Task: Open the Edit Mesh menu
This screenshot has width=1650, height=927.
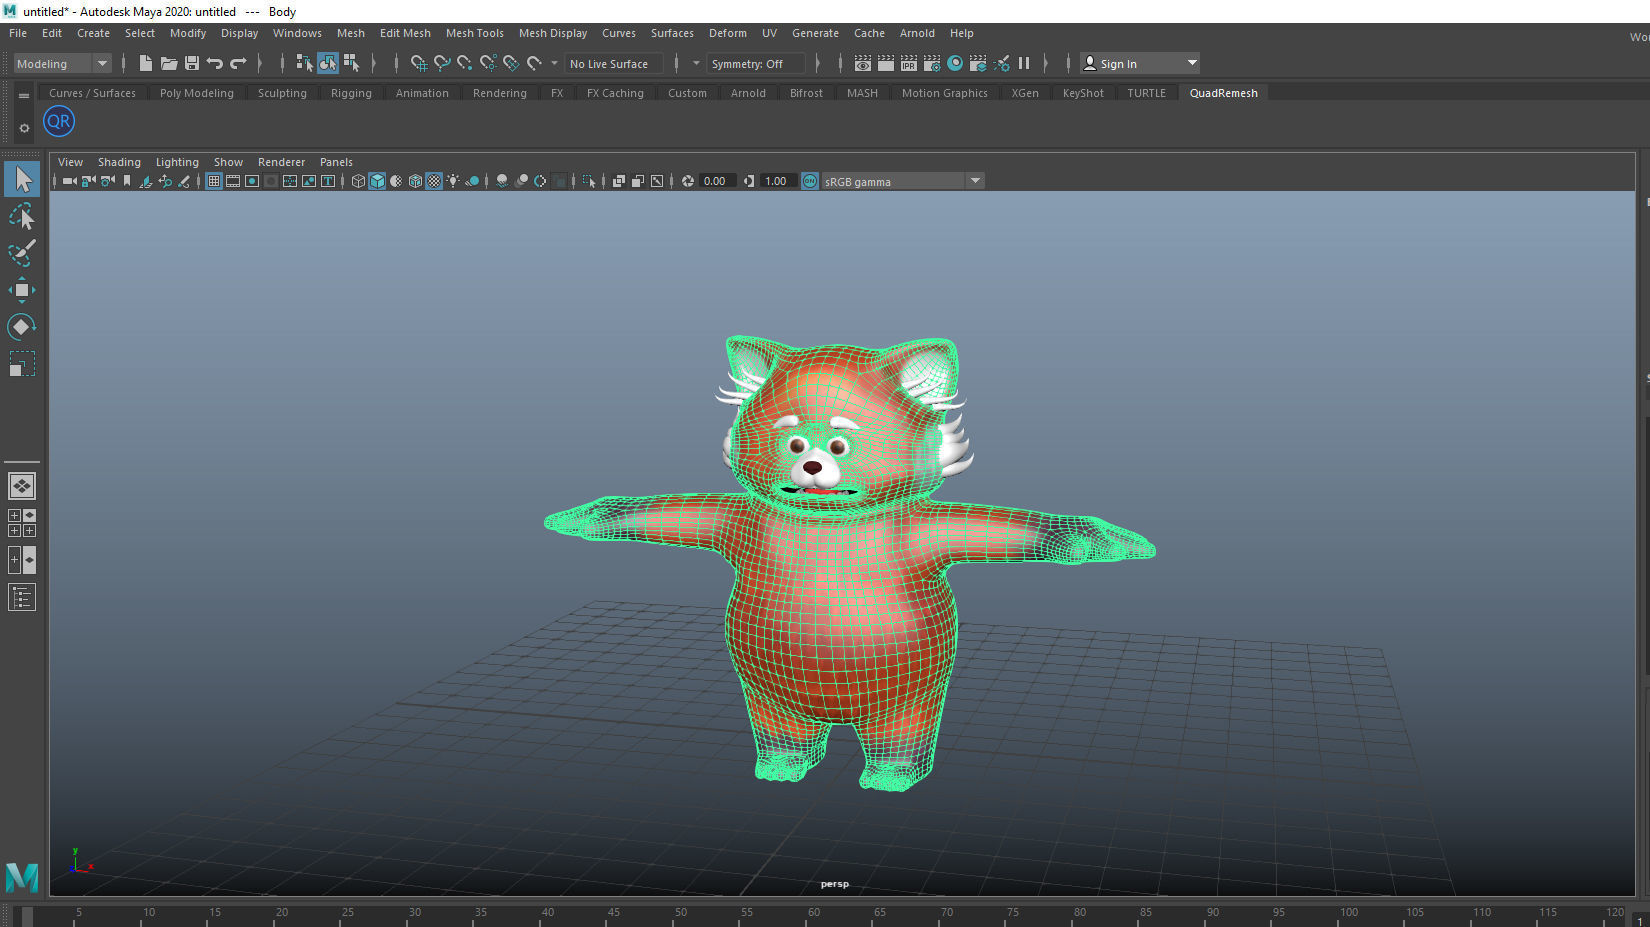Action: 405,33
